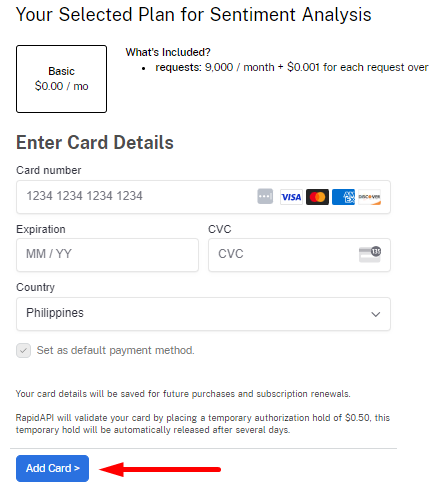Click the CVC card-back hint icon

(370, 254)
